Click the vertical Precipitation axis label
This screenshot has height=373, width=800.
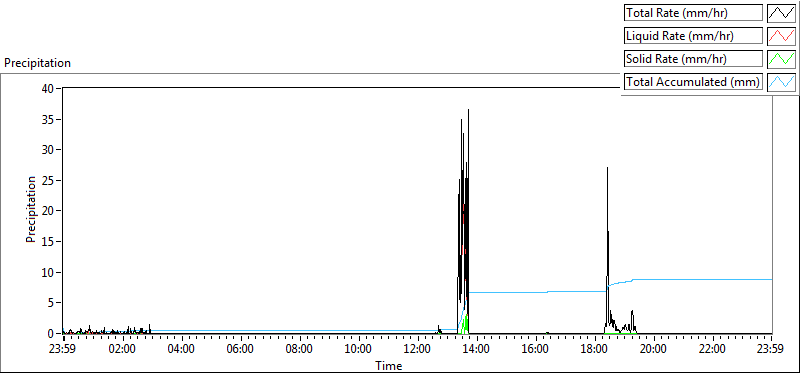click(31, 210)
